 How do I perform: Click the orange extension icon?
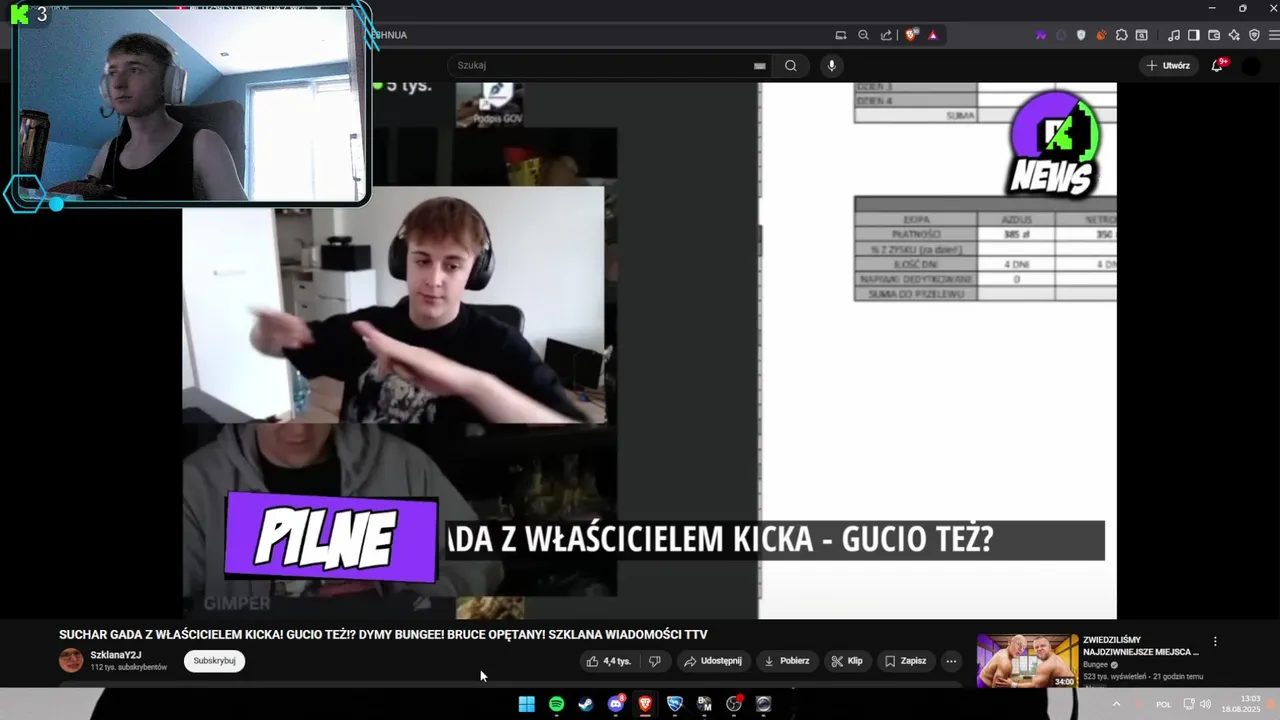click(x=1101, y=35)
